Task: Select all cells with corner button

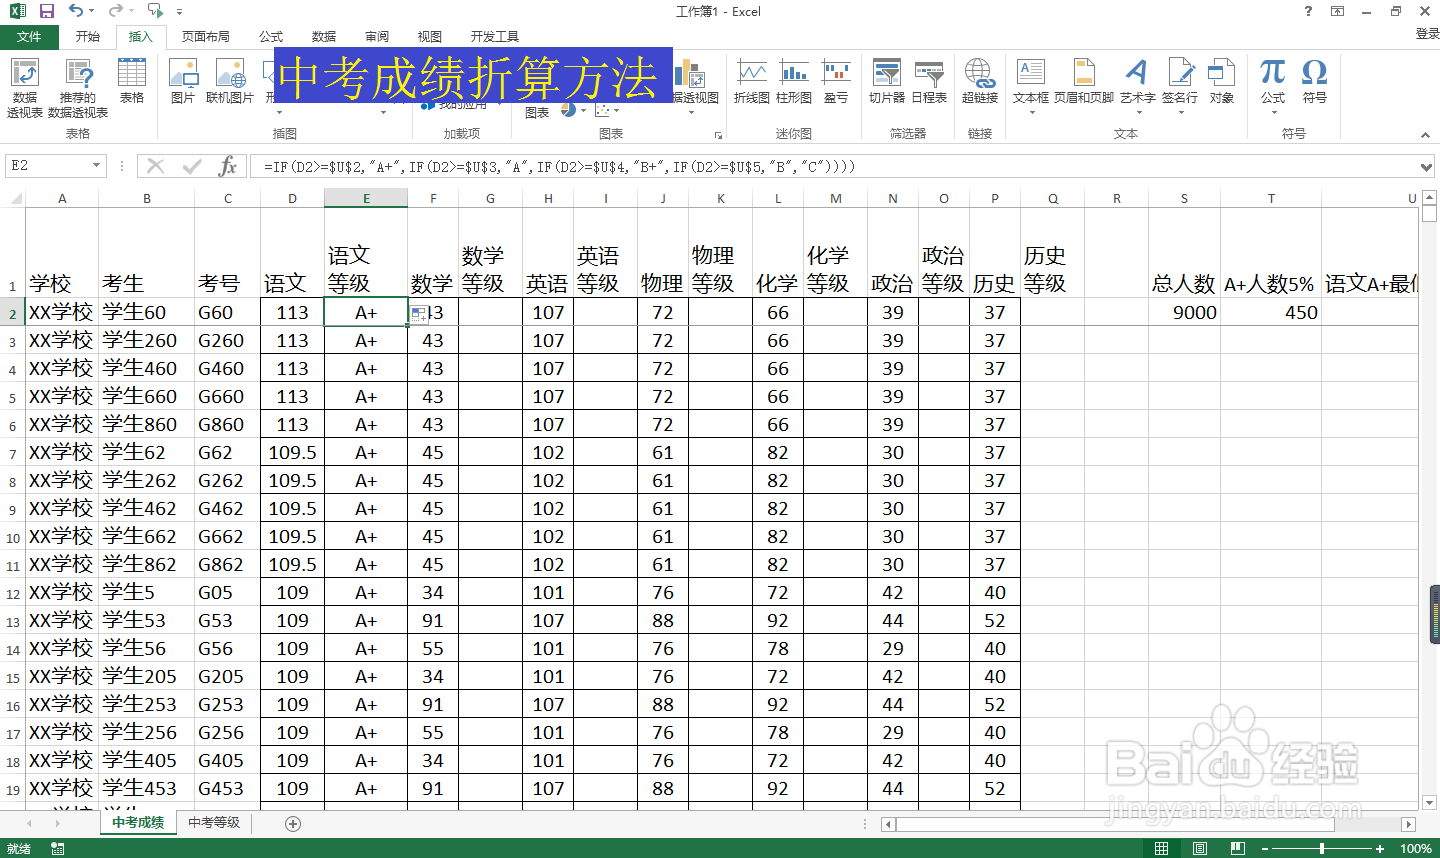Action: coord(13,198)
